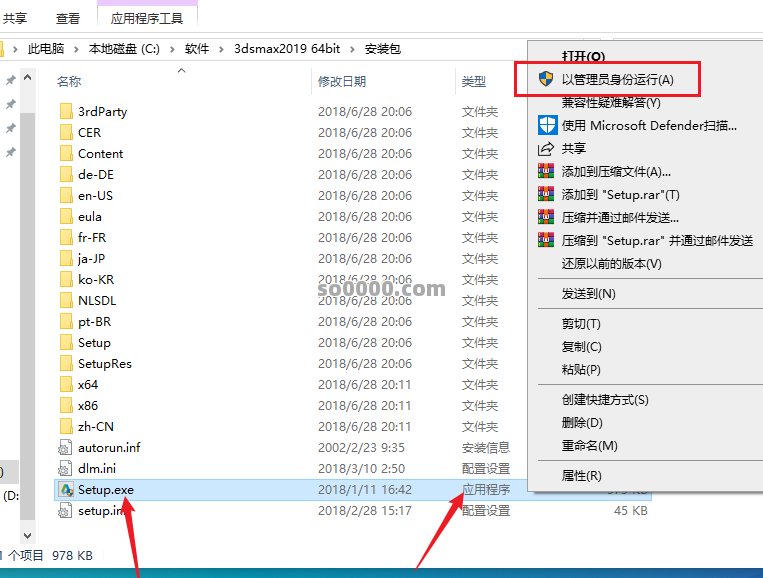Choose 添加到 "Setup.rar"(T) entry
Screen dimensions: 763x578
620,195
